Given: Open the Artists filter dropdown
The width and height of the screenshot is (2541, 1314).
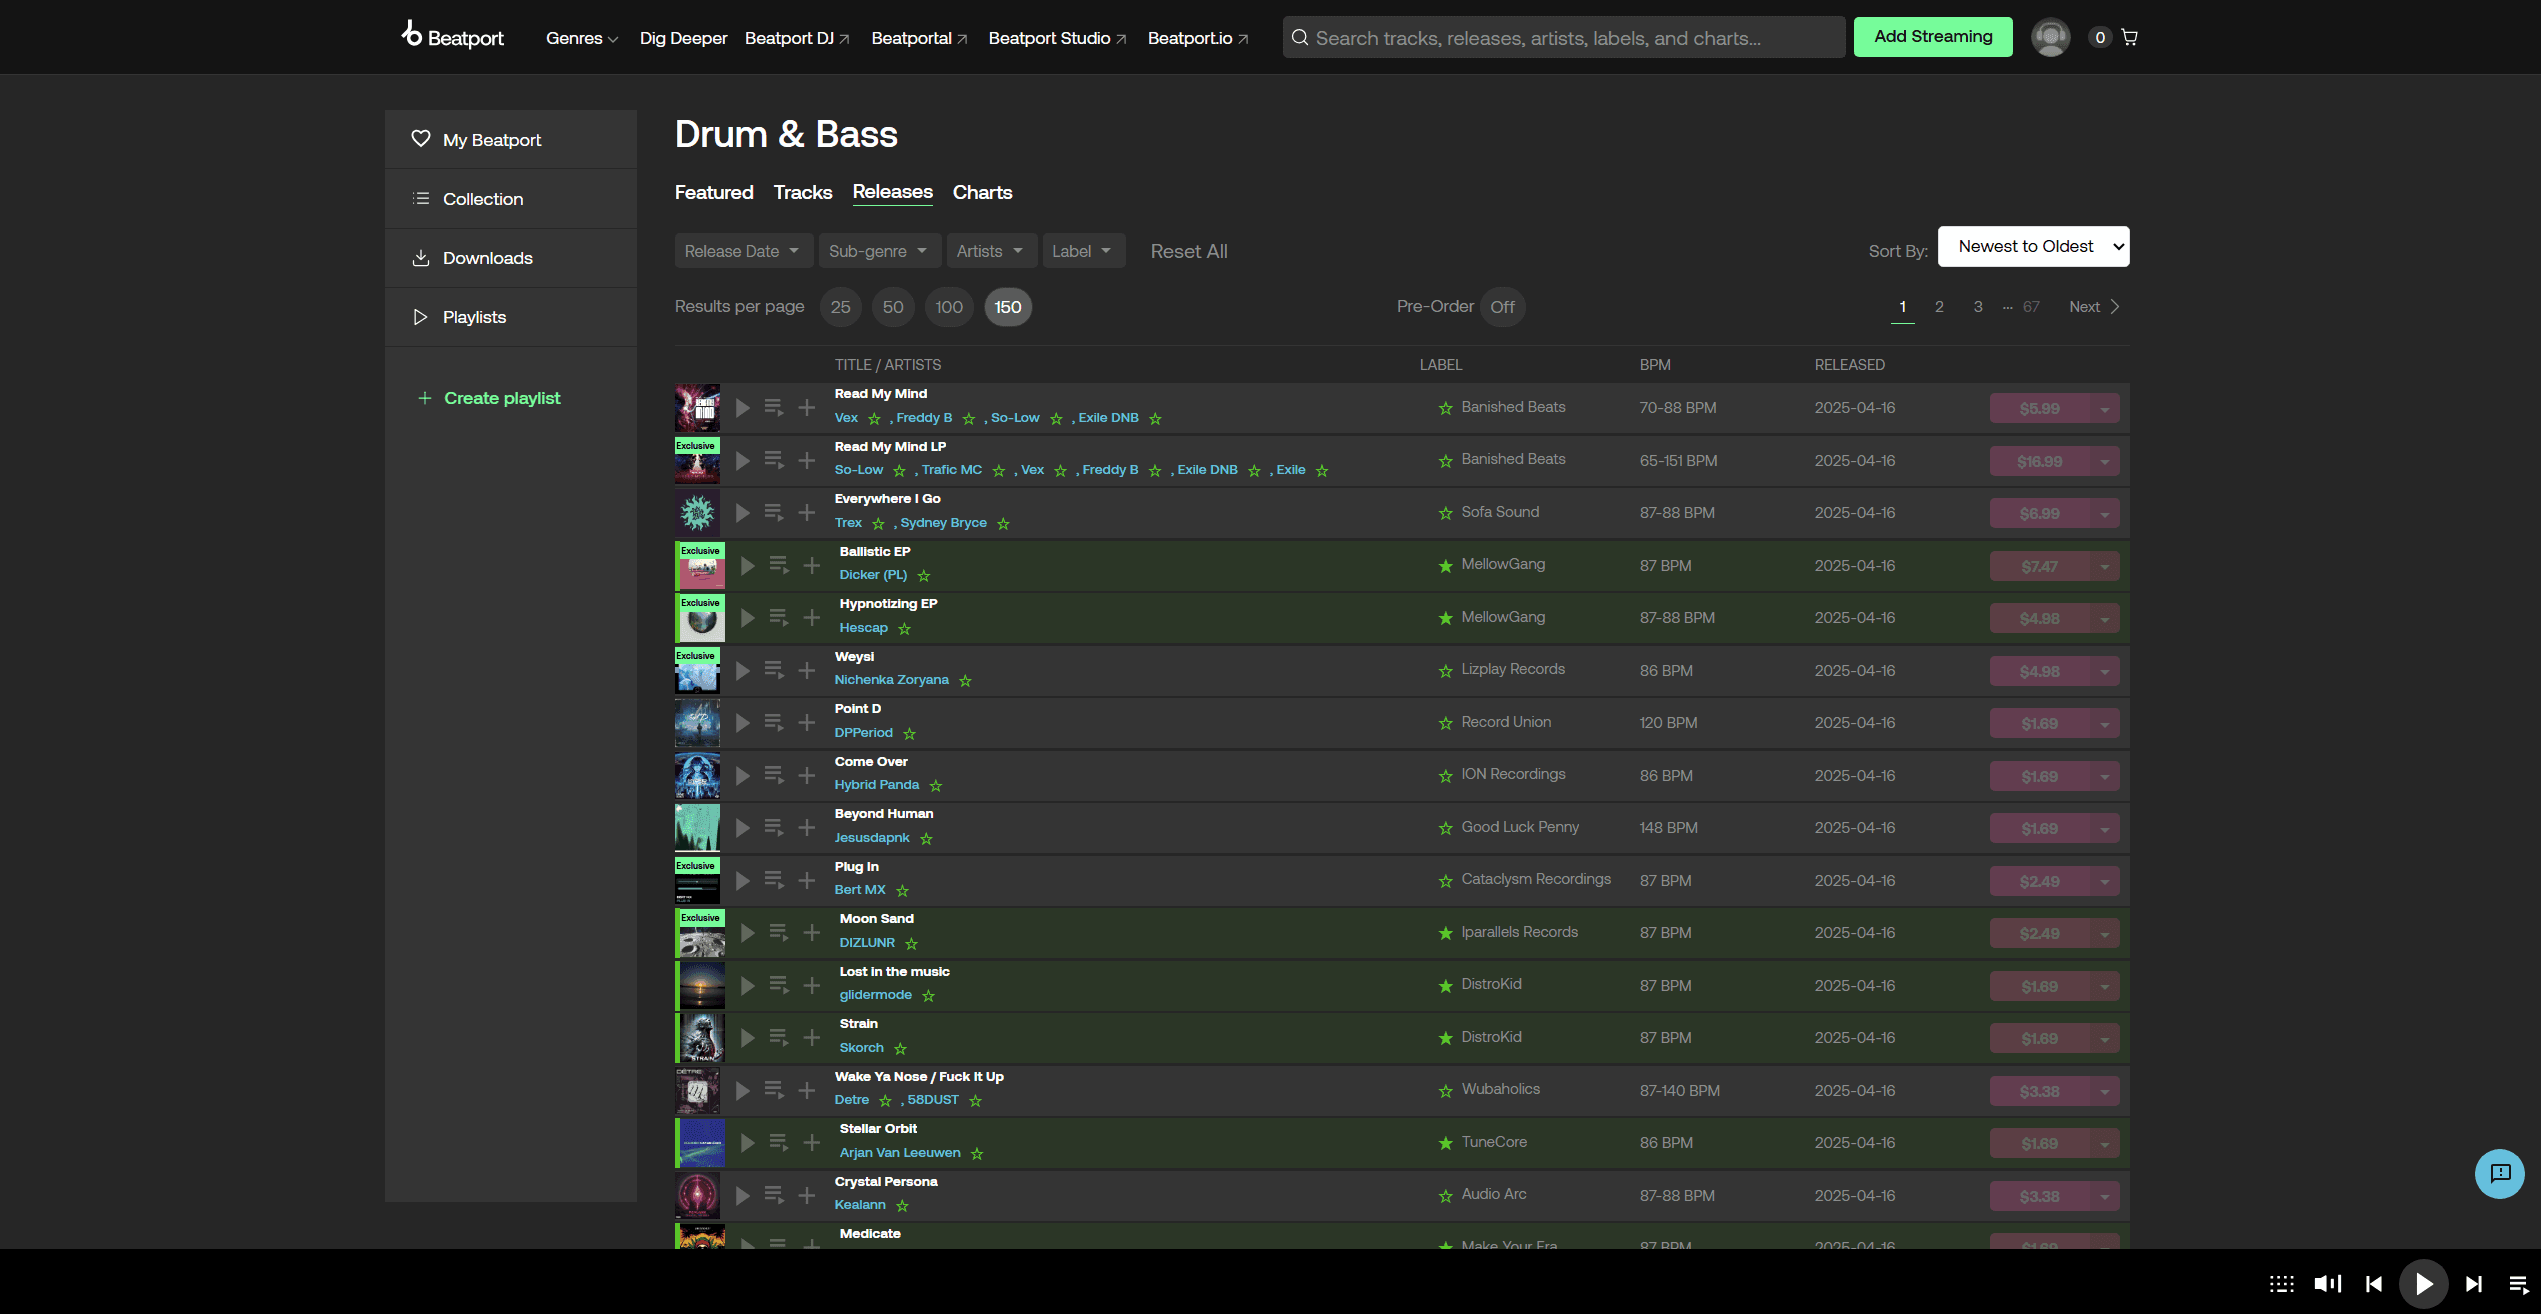Looking at the screenshot, I should (990, 251).
